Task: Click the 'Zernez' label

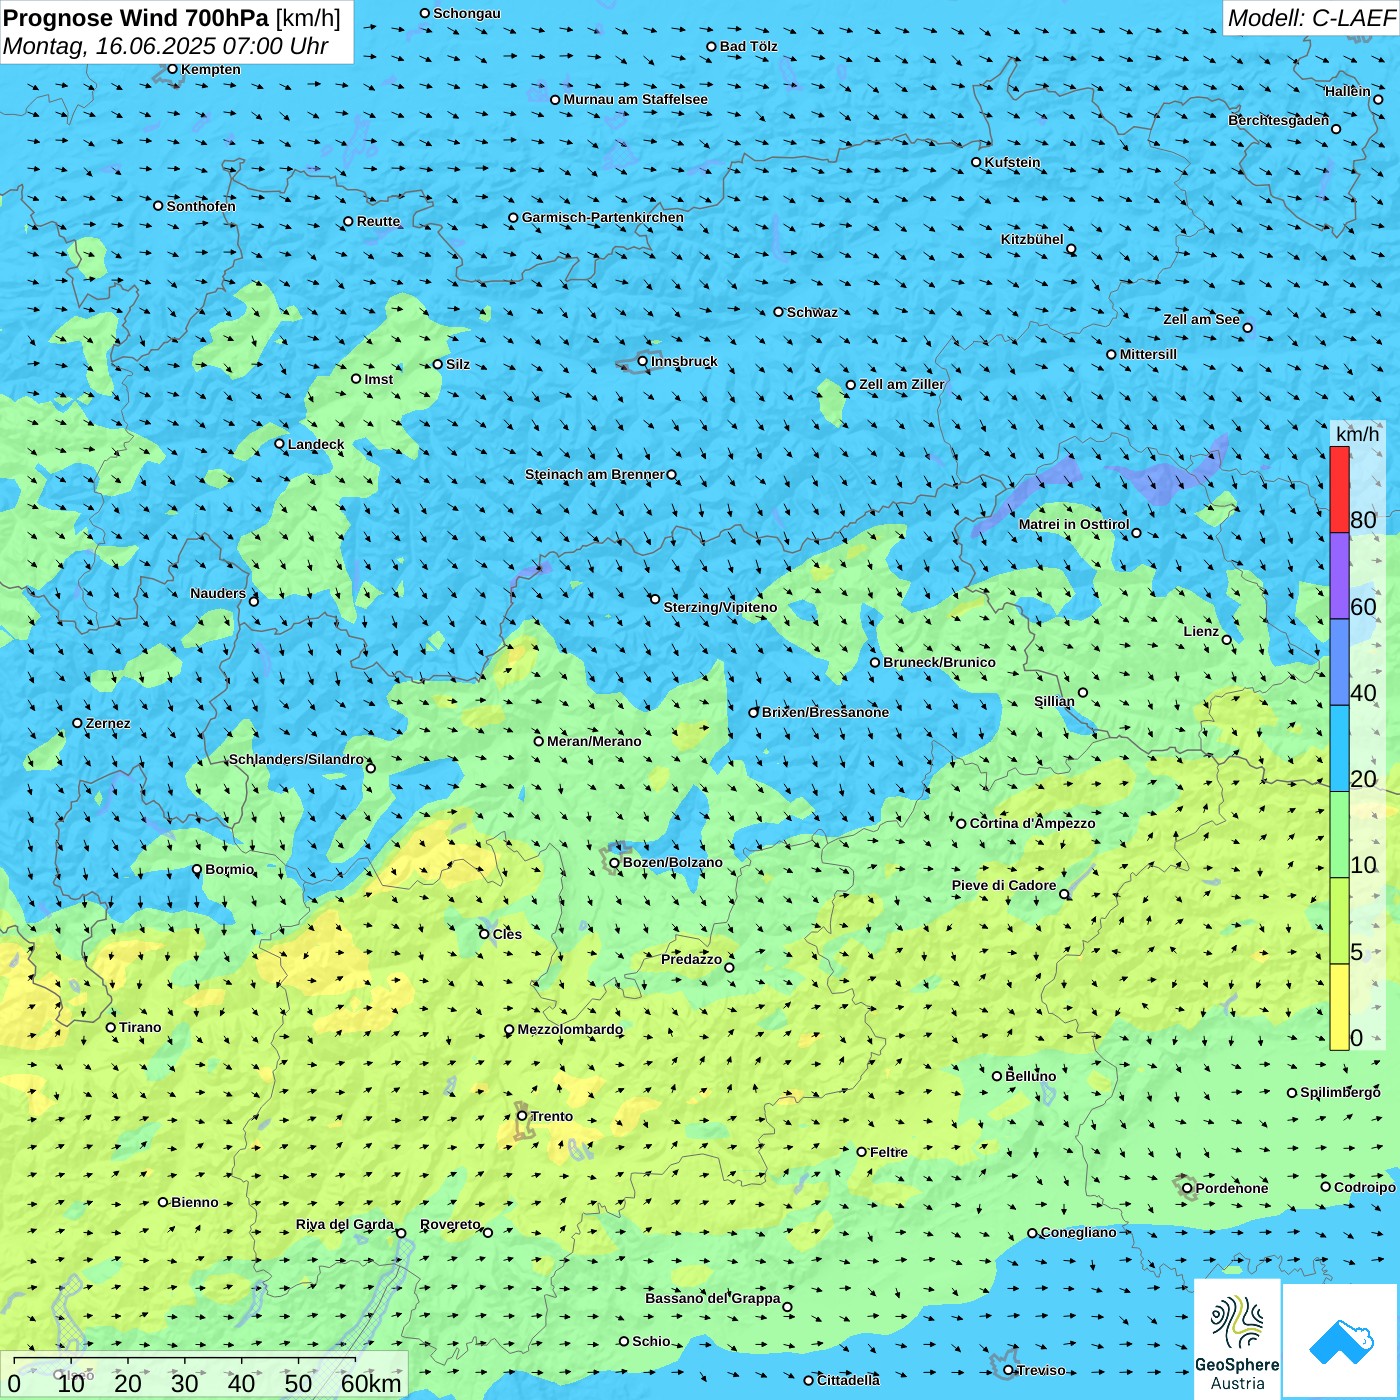Action: coord(108,723)
